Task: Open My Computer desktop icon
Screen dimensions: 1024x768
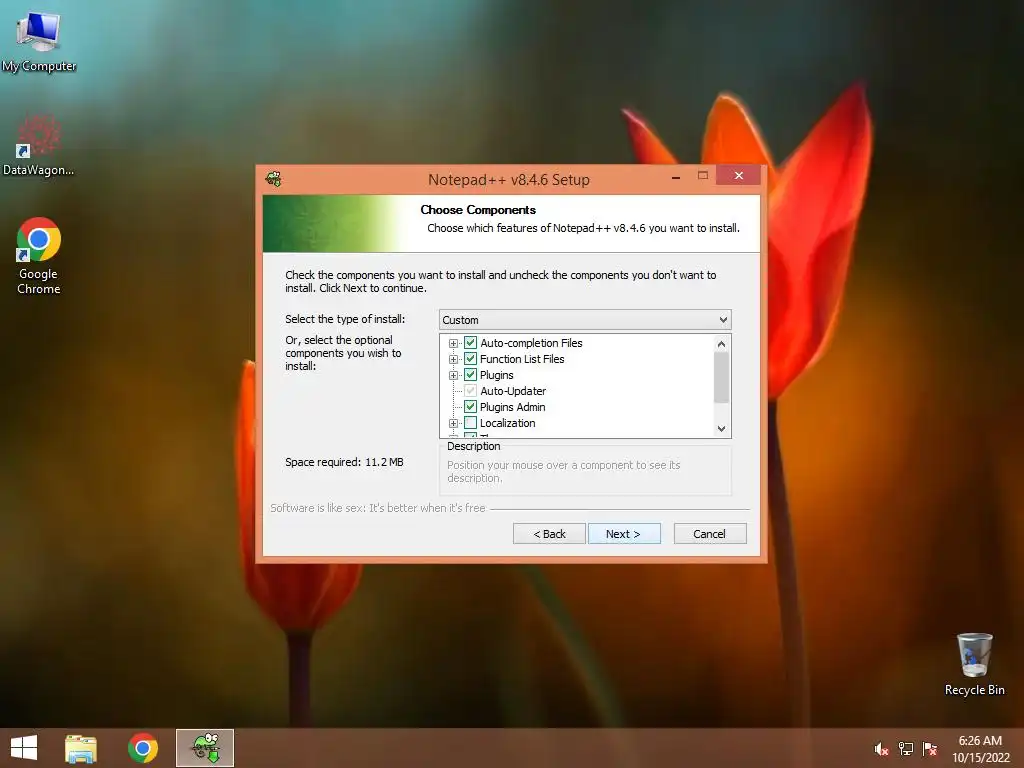Action: pyautogui.click(x=39, y=40)
